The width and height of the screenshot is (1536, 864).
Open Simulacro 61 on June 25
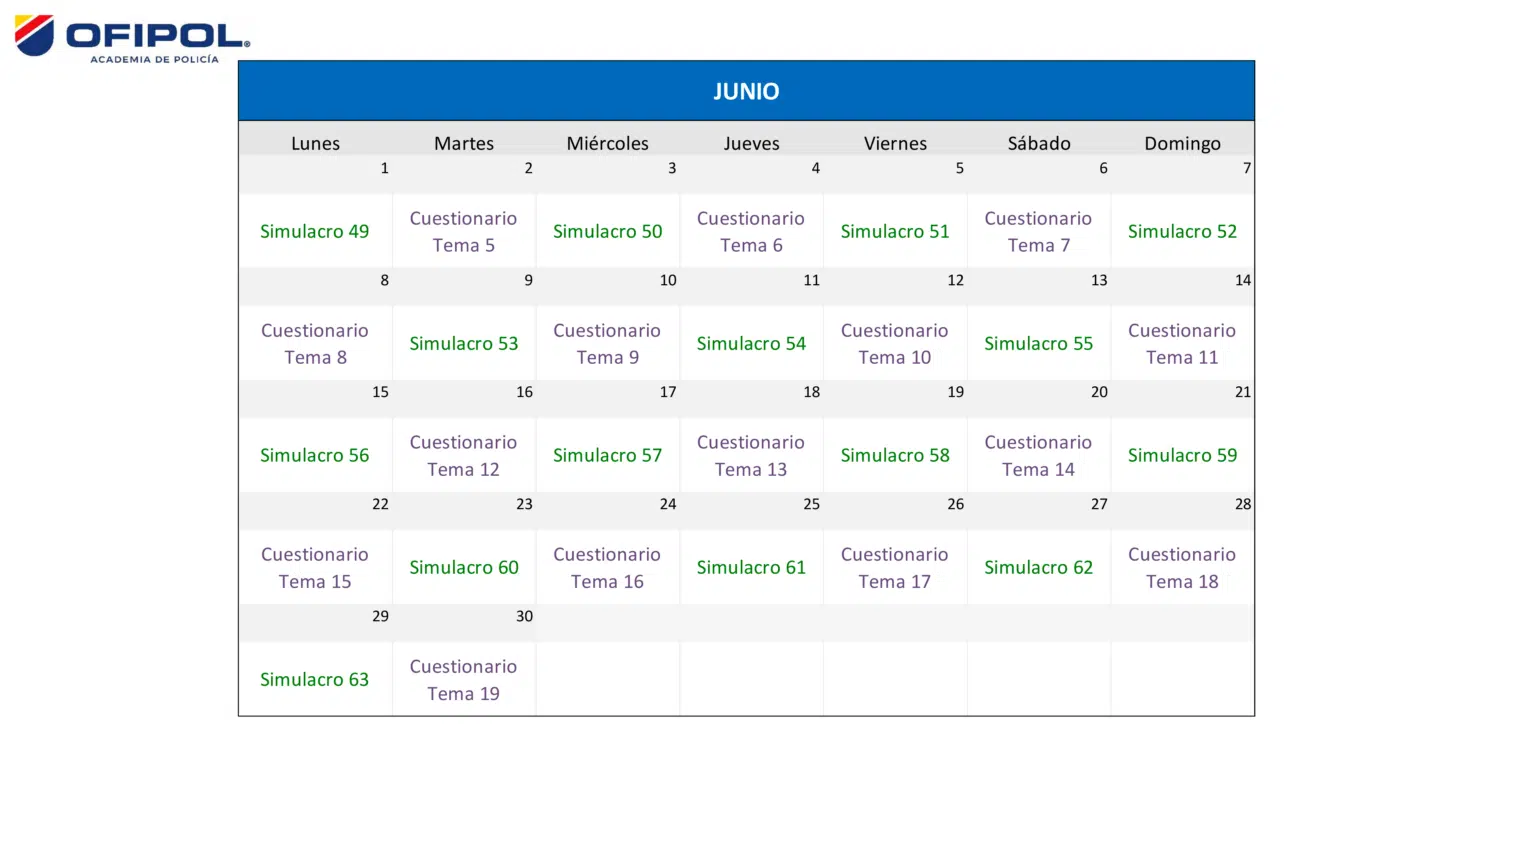click(x=751, y=567)
